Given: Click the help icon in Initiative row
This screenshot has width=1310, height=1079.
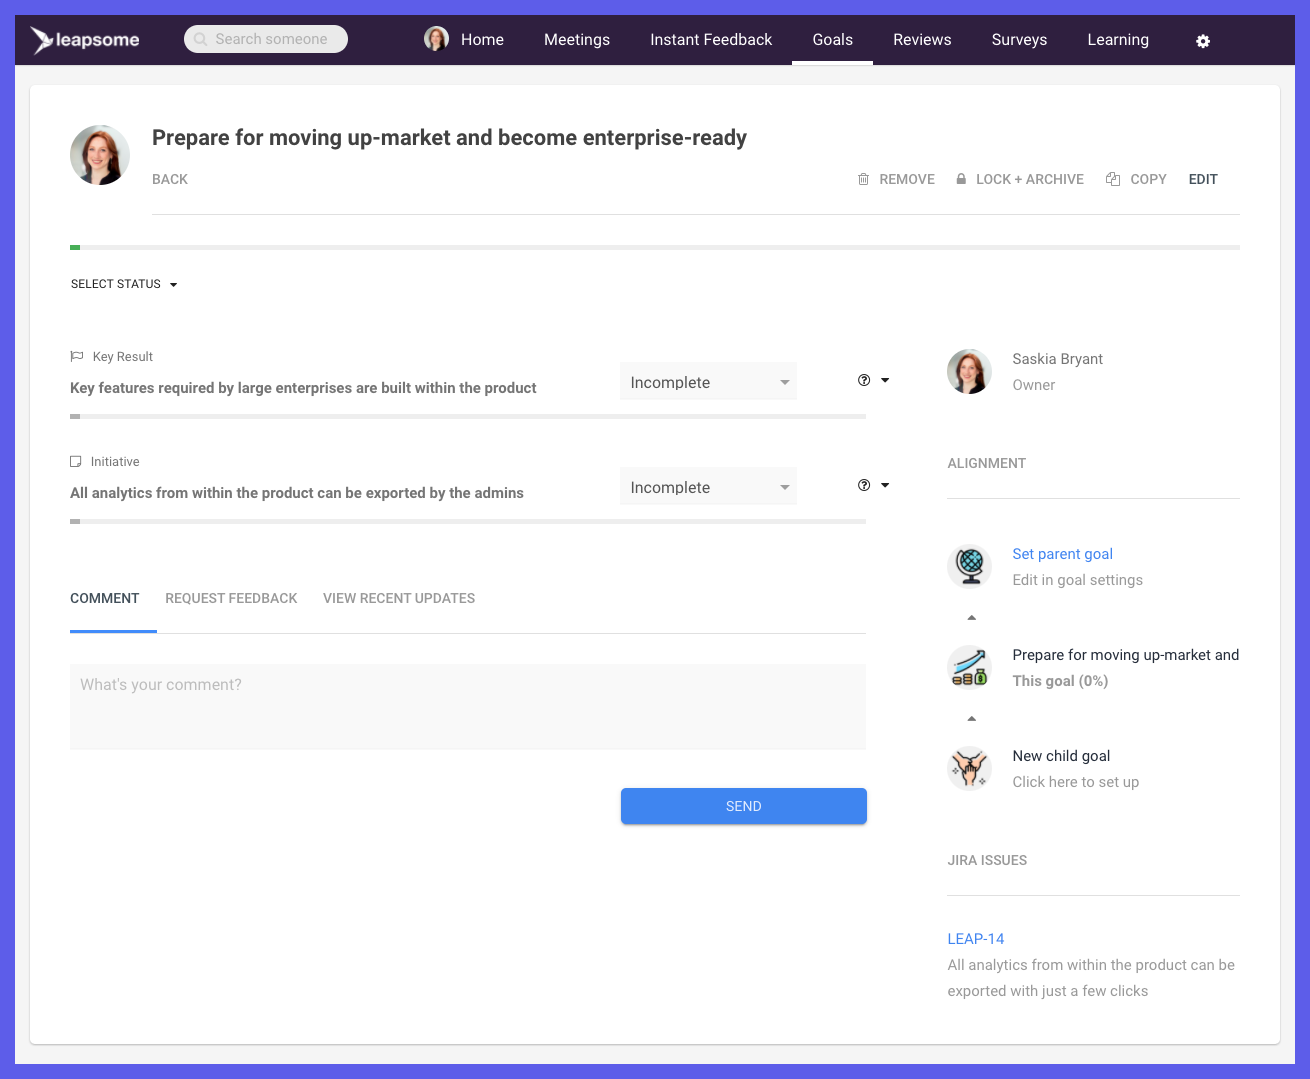Looking at the screenshot, I should (x=864, y=485).
